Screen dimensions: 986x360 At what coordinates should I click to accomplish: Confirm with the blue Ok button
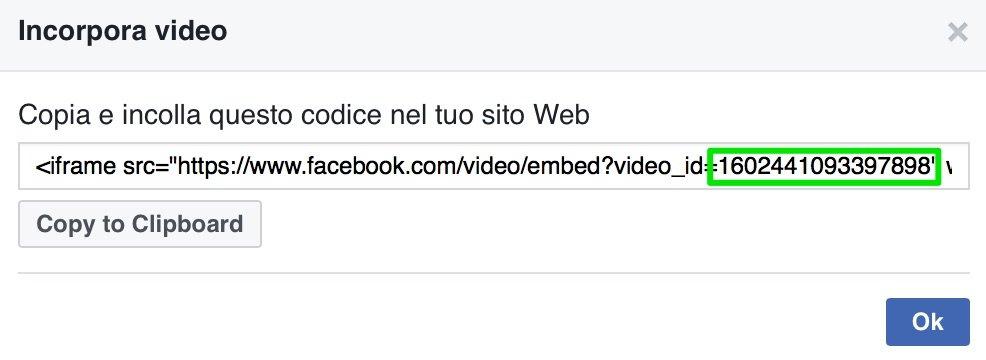[928, 322]
